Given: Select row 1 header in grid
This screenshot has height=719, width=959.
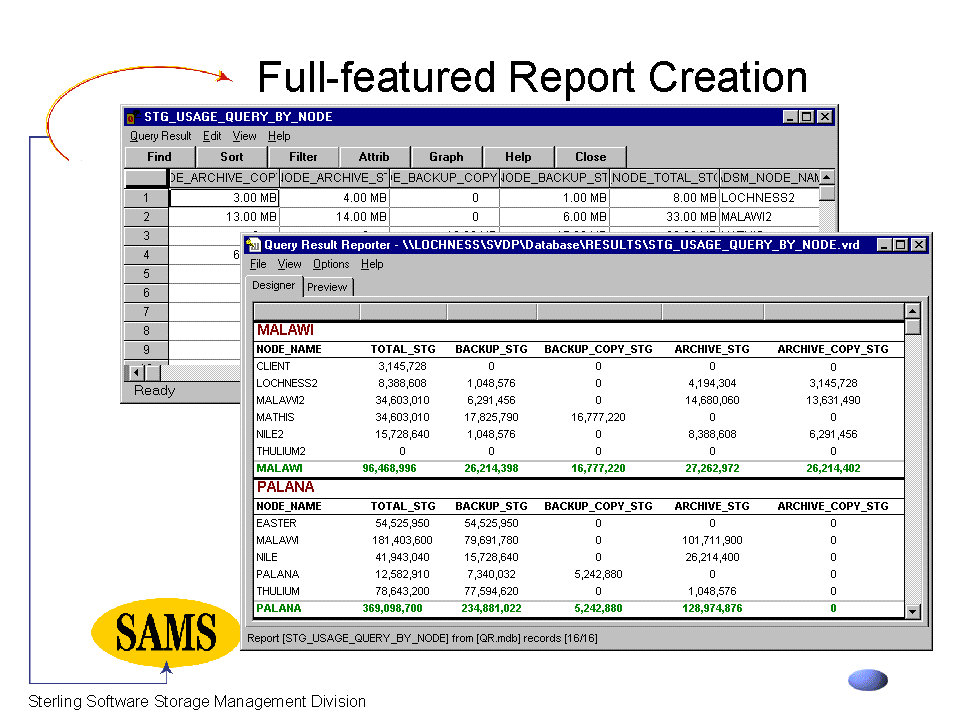Looking at the screenshot, I should point(146,198).
